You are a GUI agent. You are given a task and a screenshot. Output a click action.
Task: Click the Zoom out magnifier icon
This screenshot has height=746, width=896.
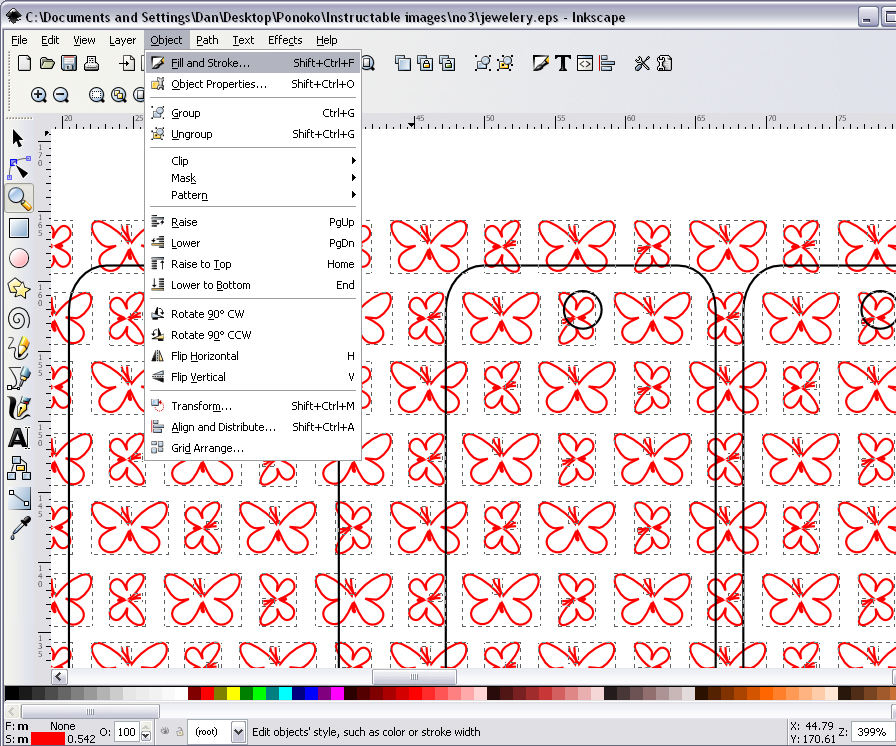click(61, 95)
